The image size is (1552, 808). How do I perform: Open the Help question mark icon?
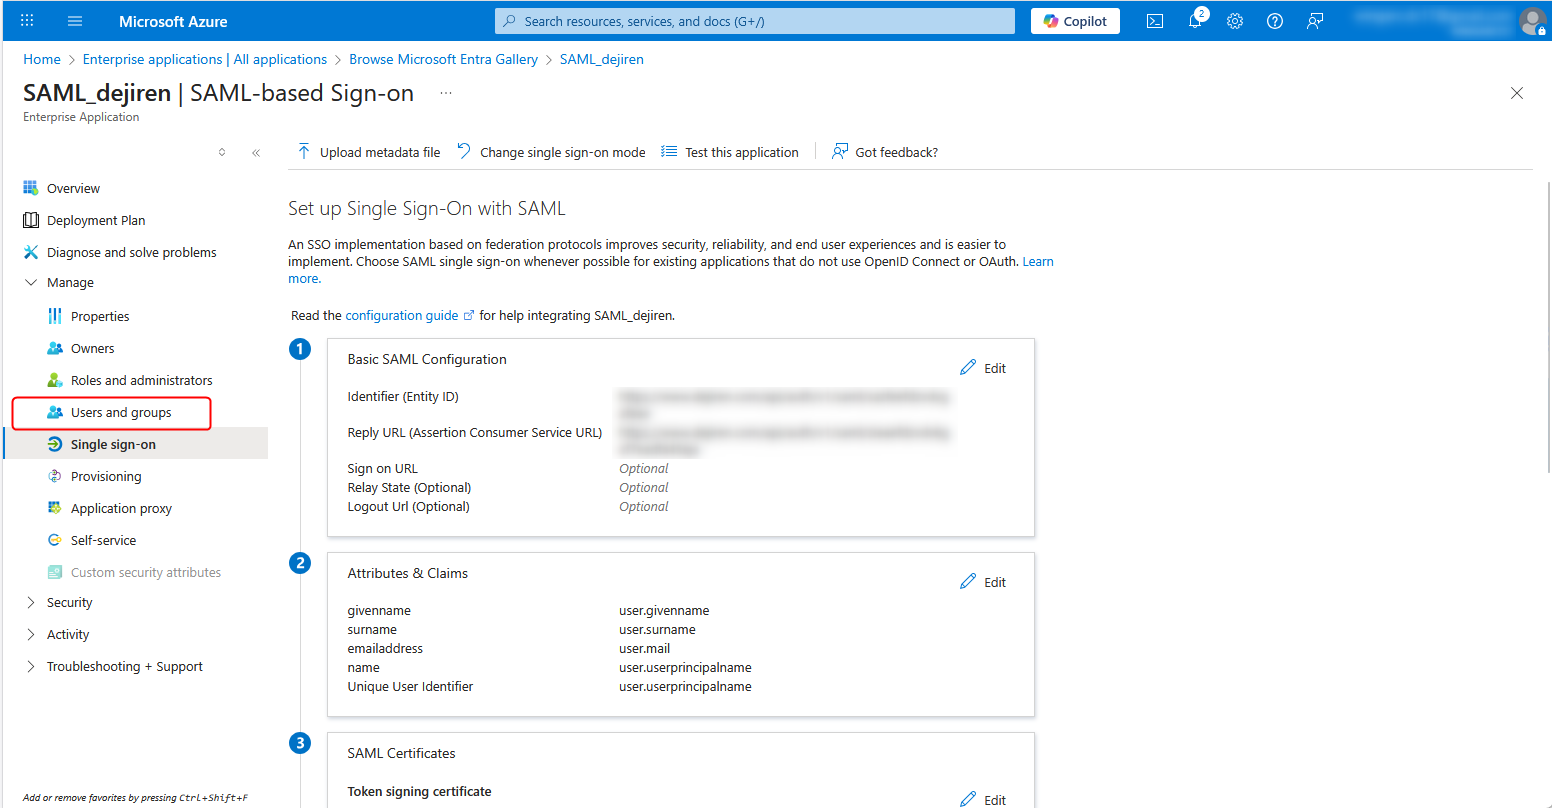(1275, 21)
